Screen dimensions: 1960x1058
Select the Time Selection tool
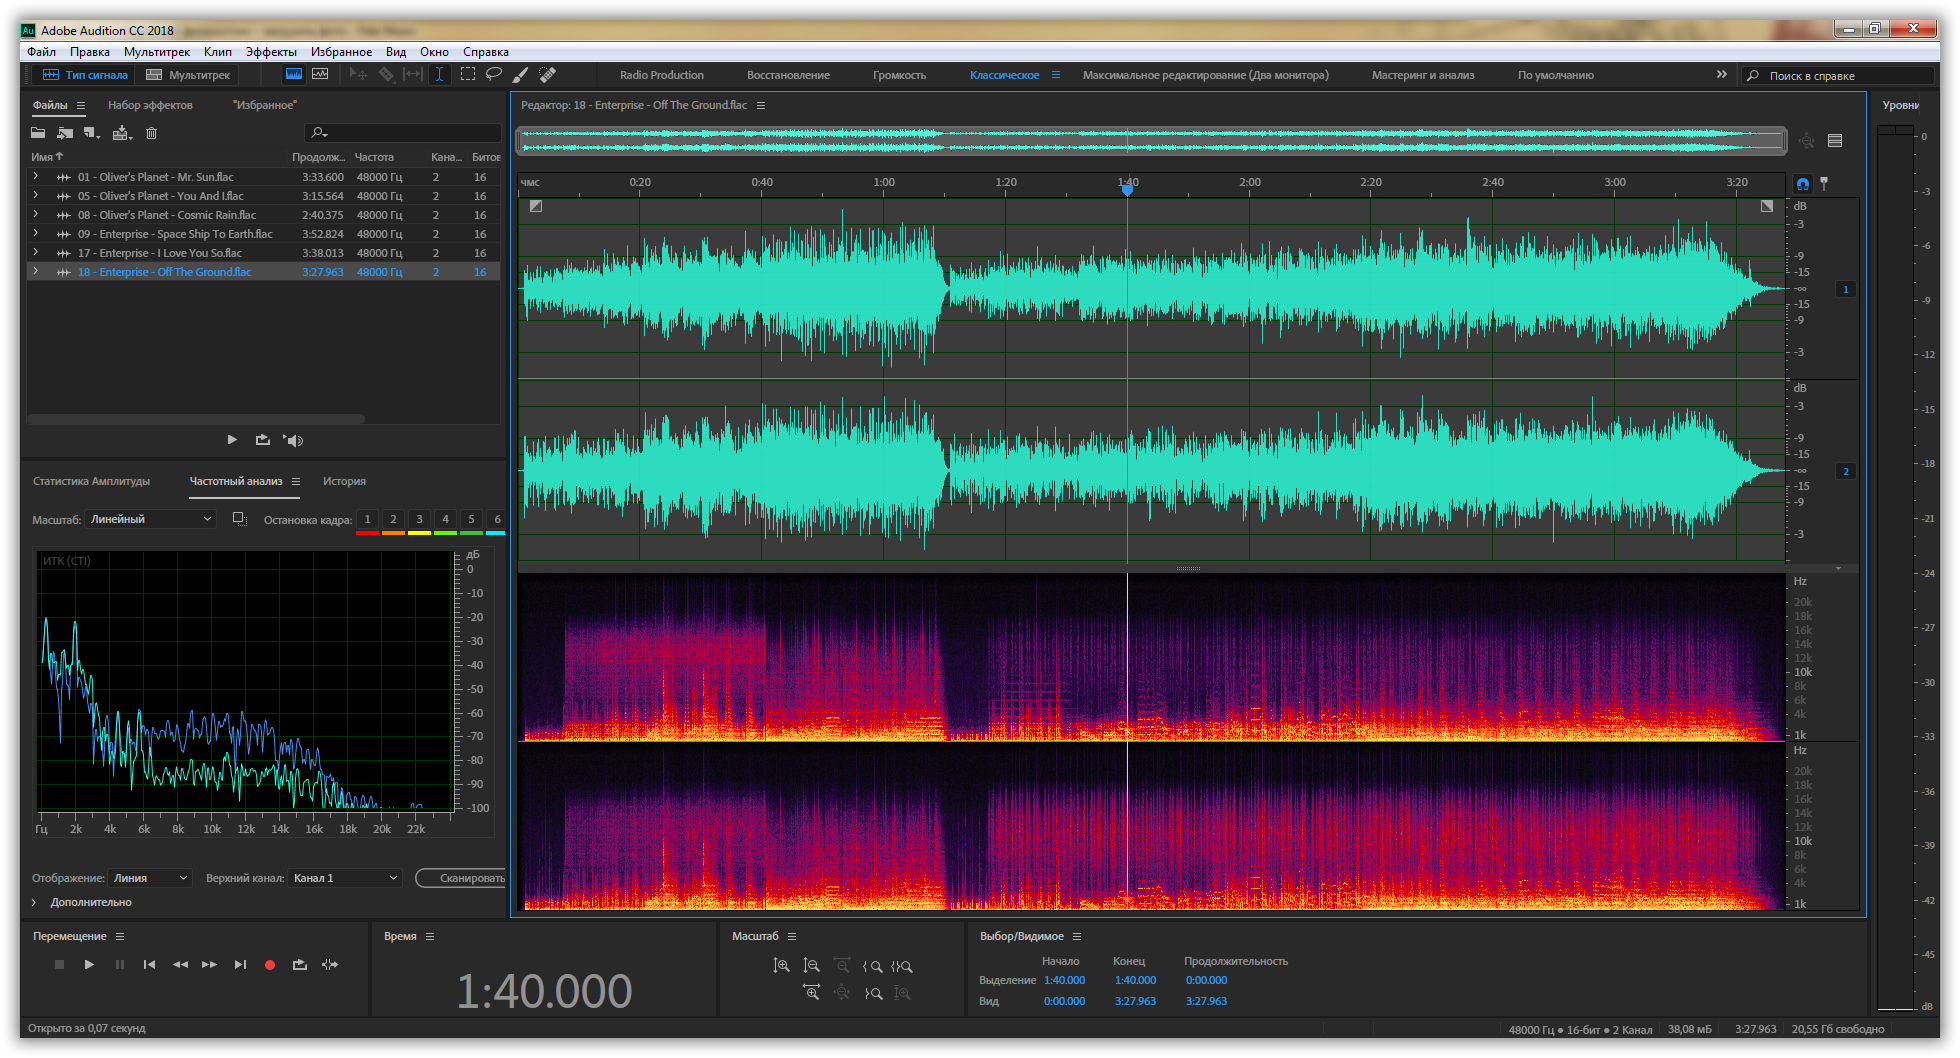click(x=439, y=75)
